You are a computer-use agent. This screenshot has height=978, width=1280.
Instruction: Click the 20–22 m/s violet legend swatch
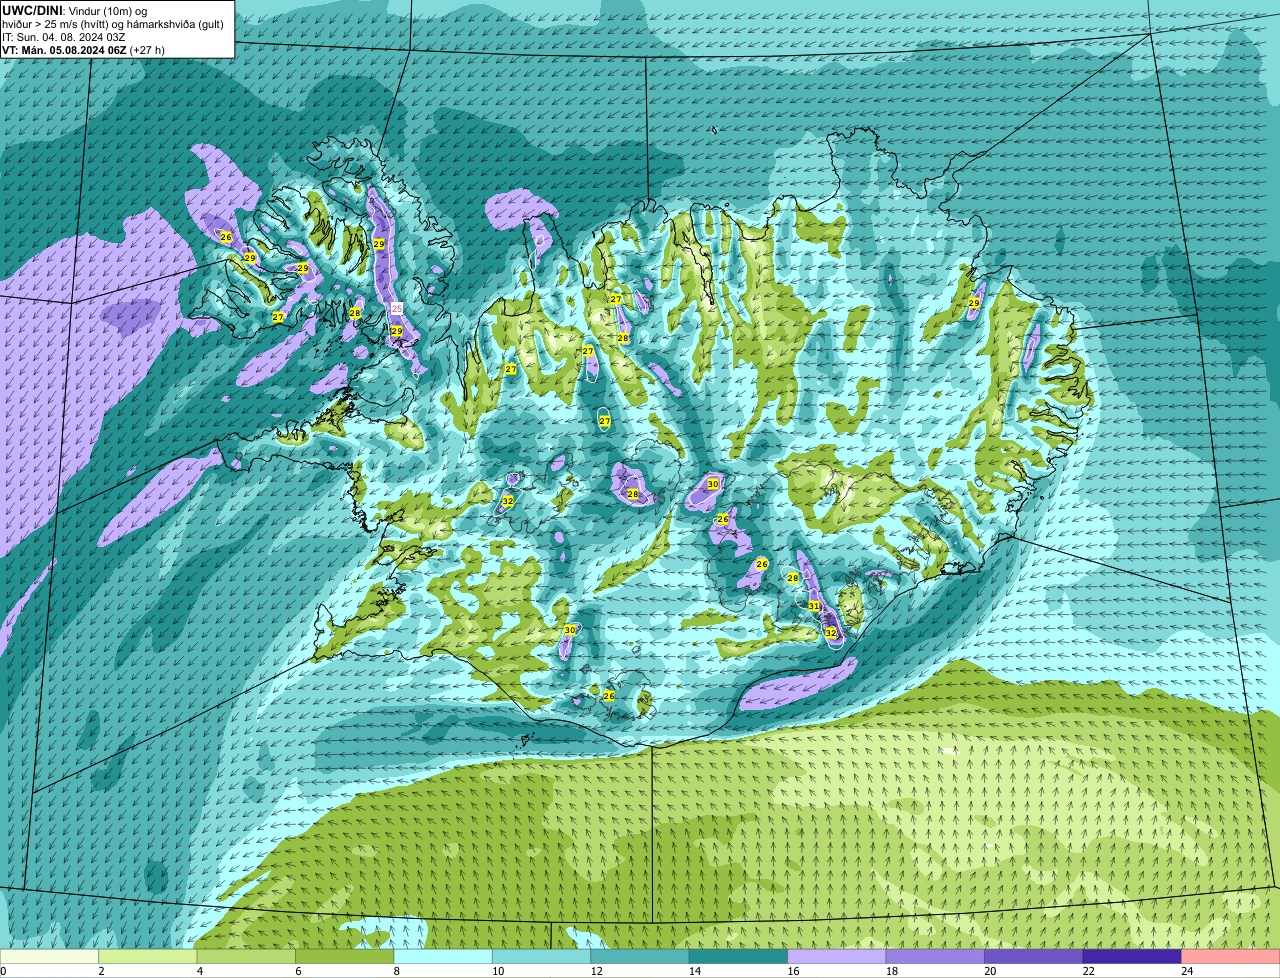[1034, 956]
